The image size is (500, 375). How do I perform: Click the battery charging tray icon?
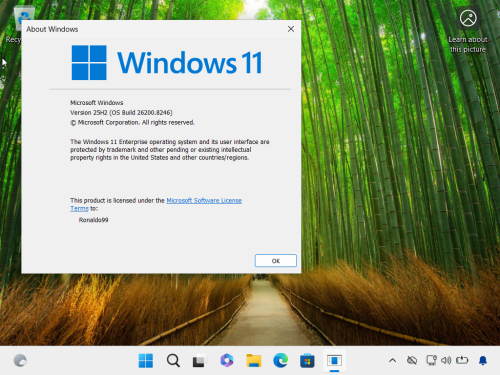click(x=462, y=360)
